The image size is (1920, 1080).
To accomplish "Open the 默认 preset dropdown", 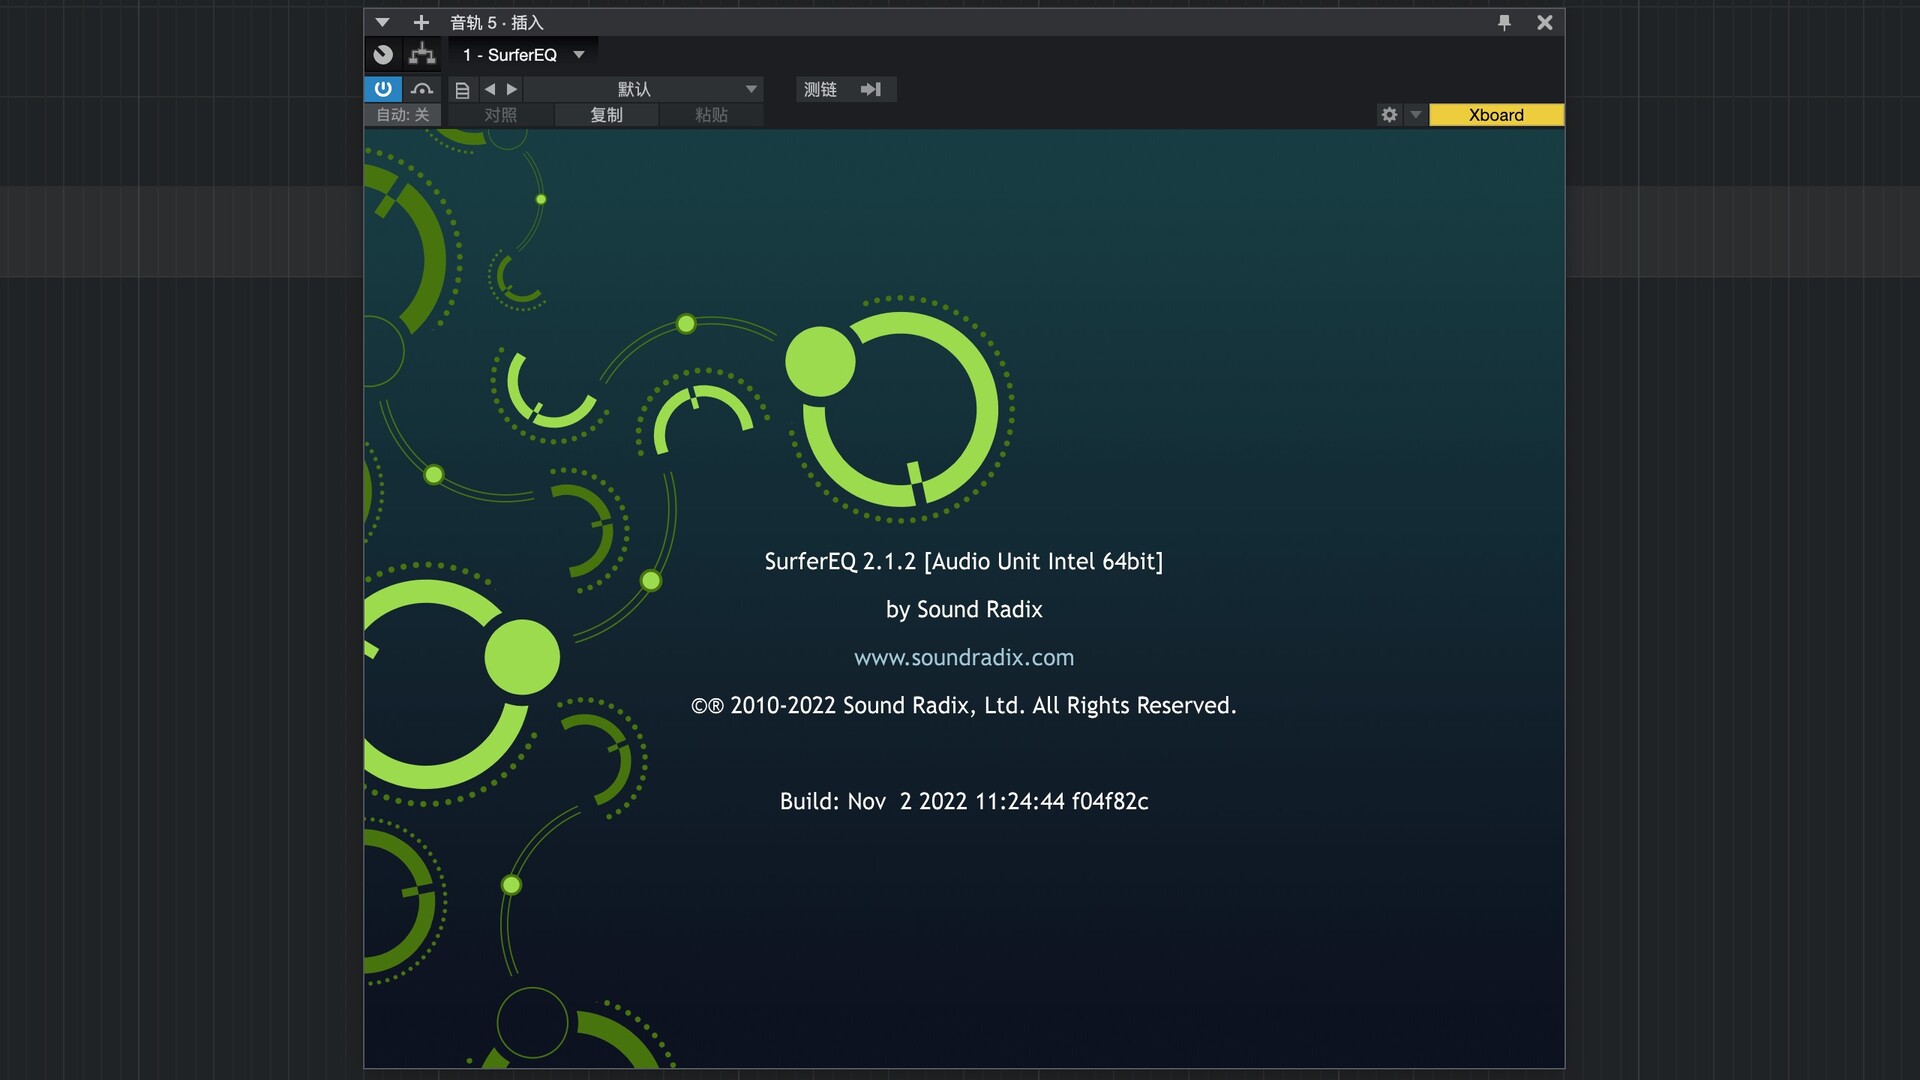I will pos(751,89).
